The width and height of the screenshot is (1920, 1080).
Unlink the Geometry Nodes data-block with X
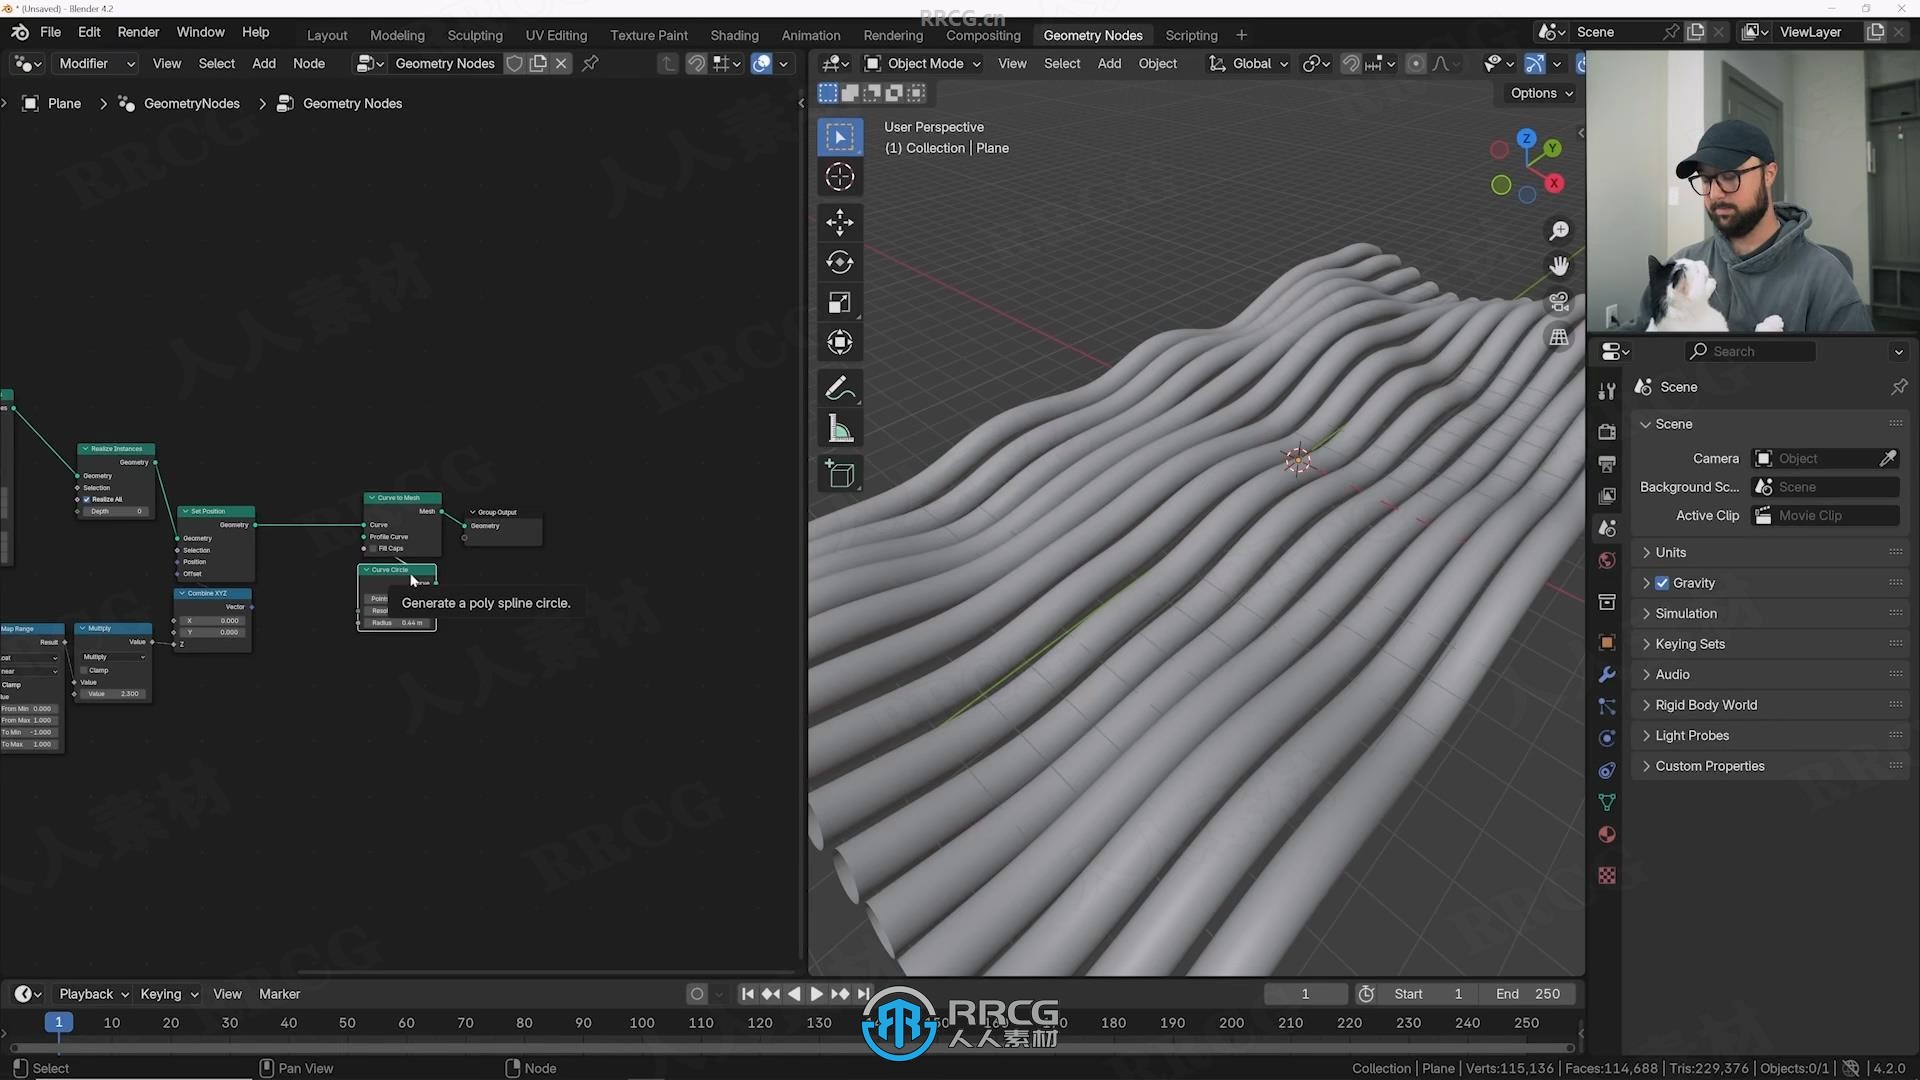(561, 63)
